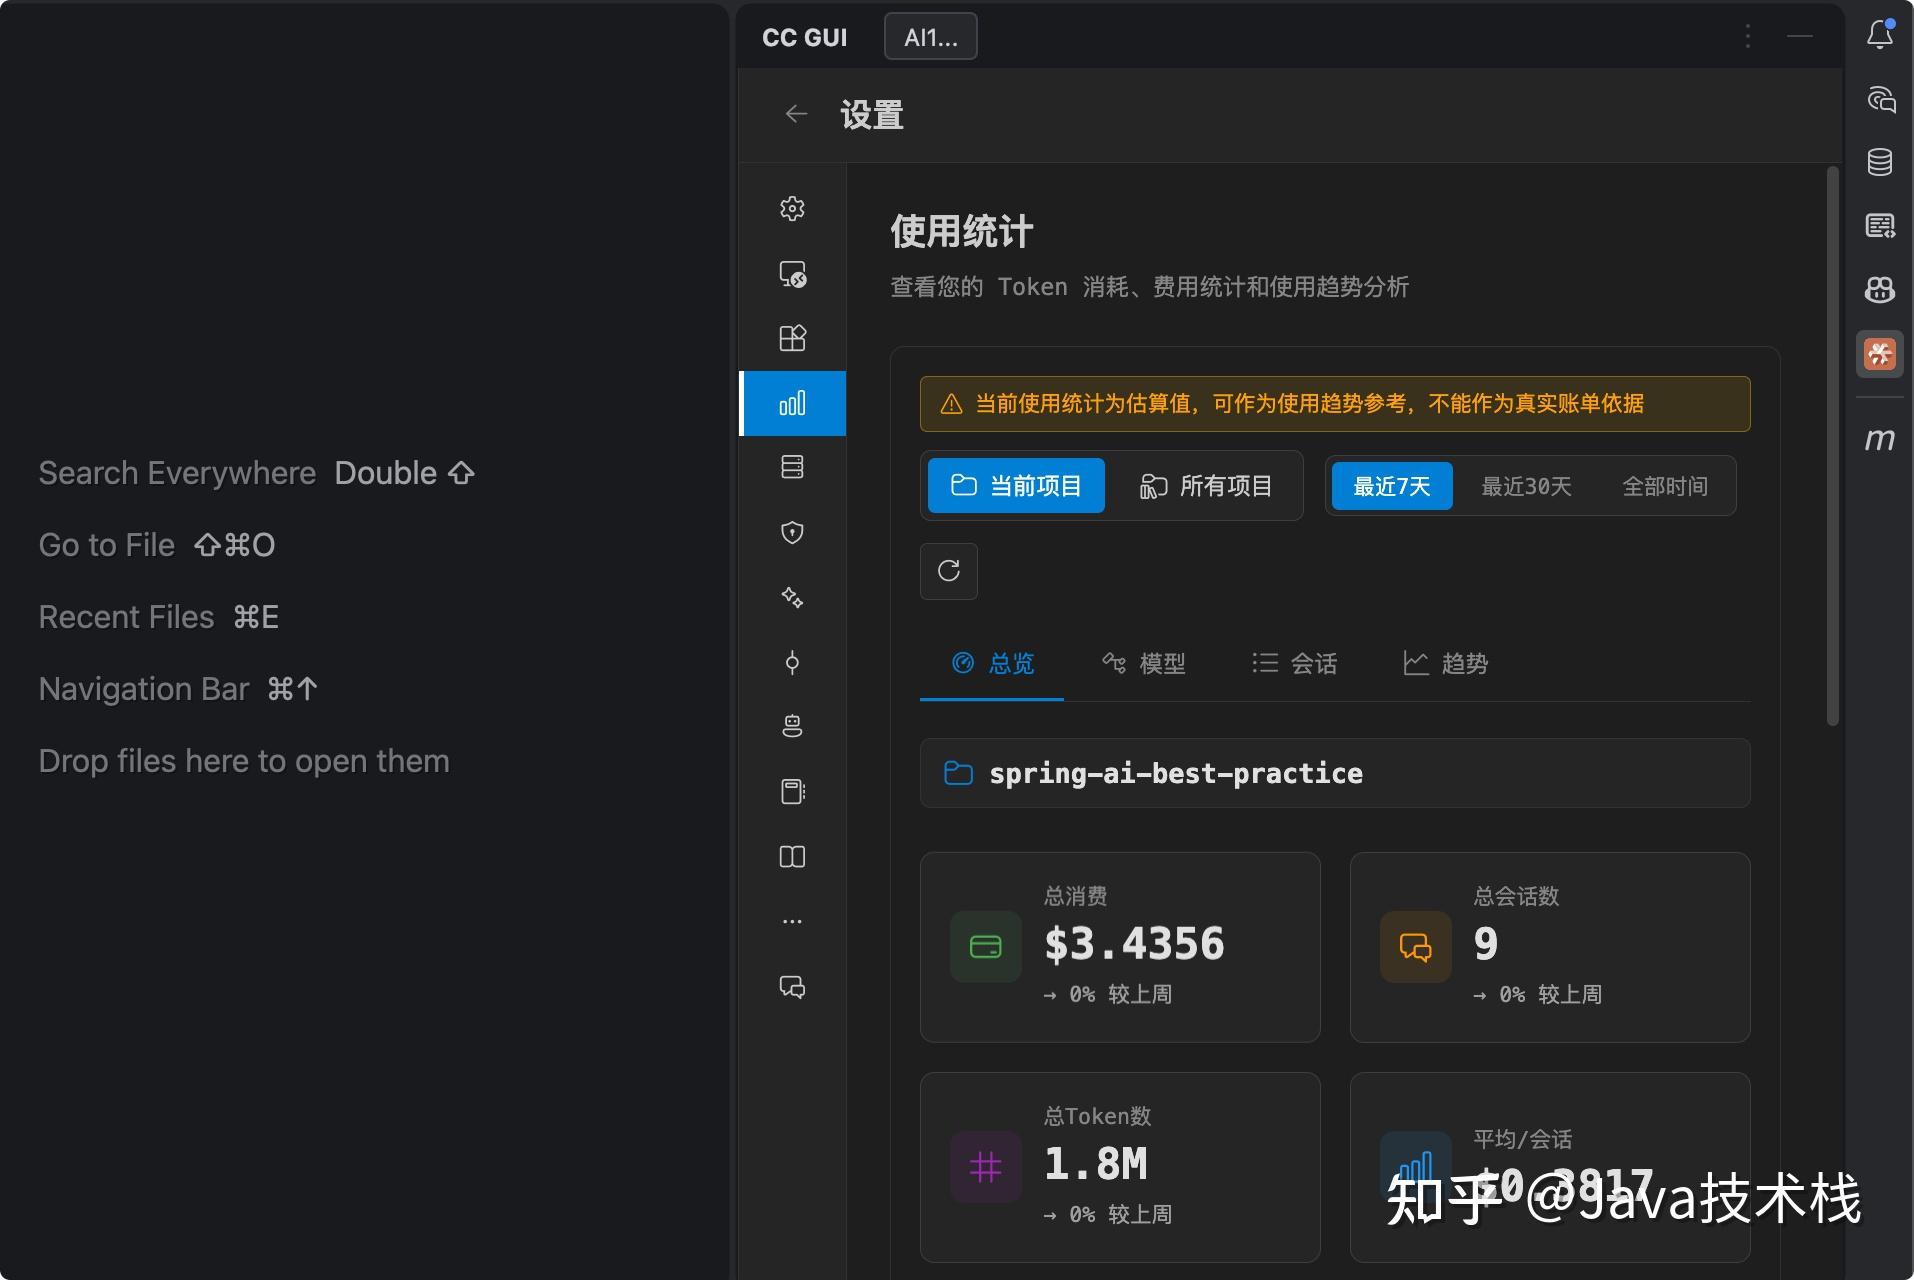Open the usage statistics bar chart sidebar icon
This screenshot has width=1914, height=1280.
792,403
